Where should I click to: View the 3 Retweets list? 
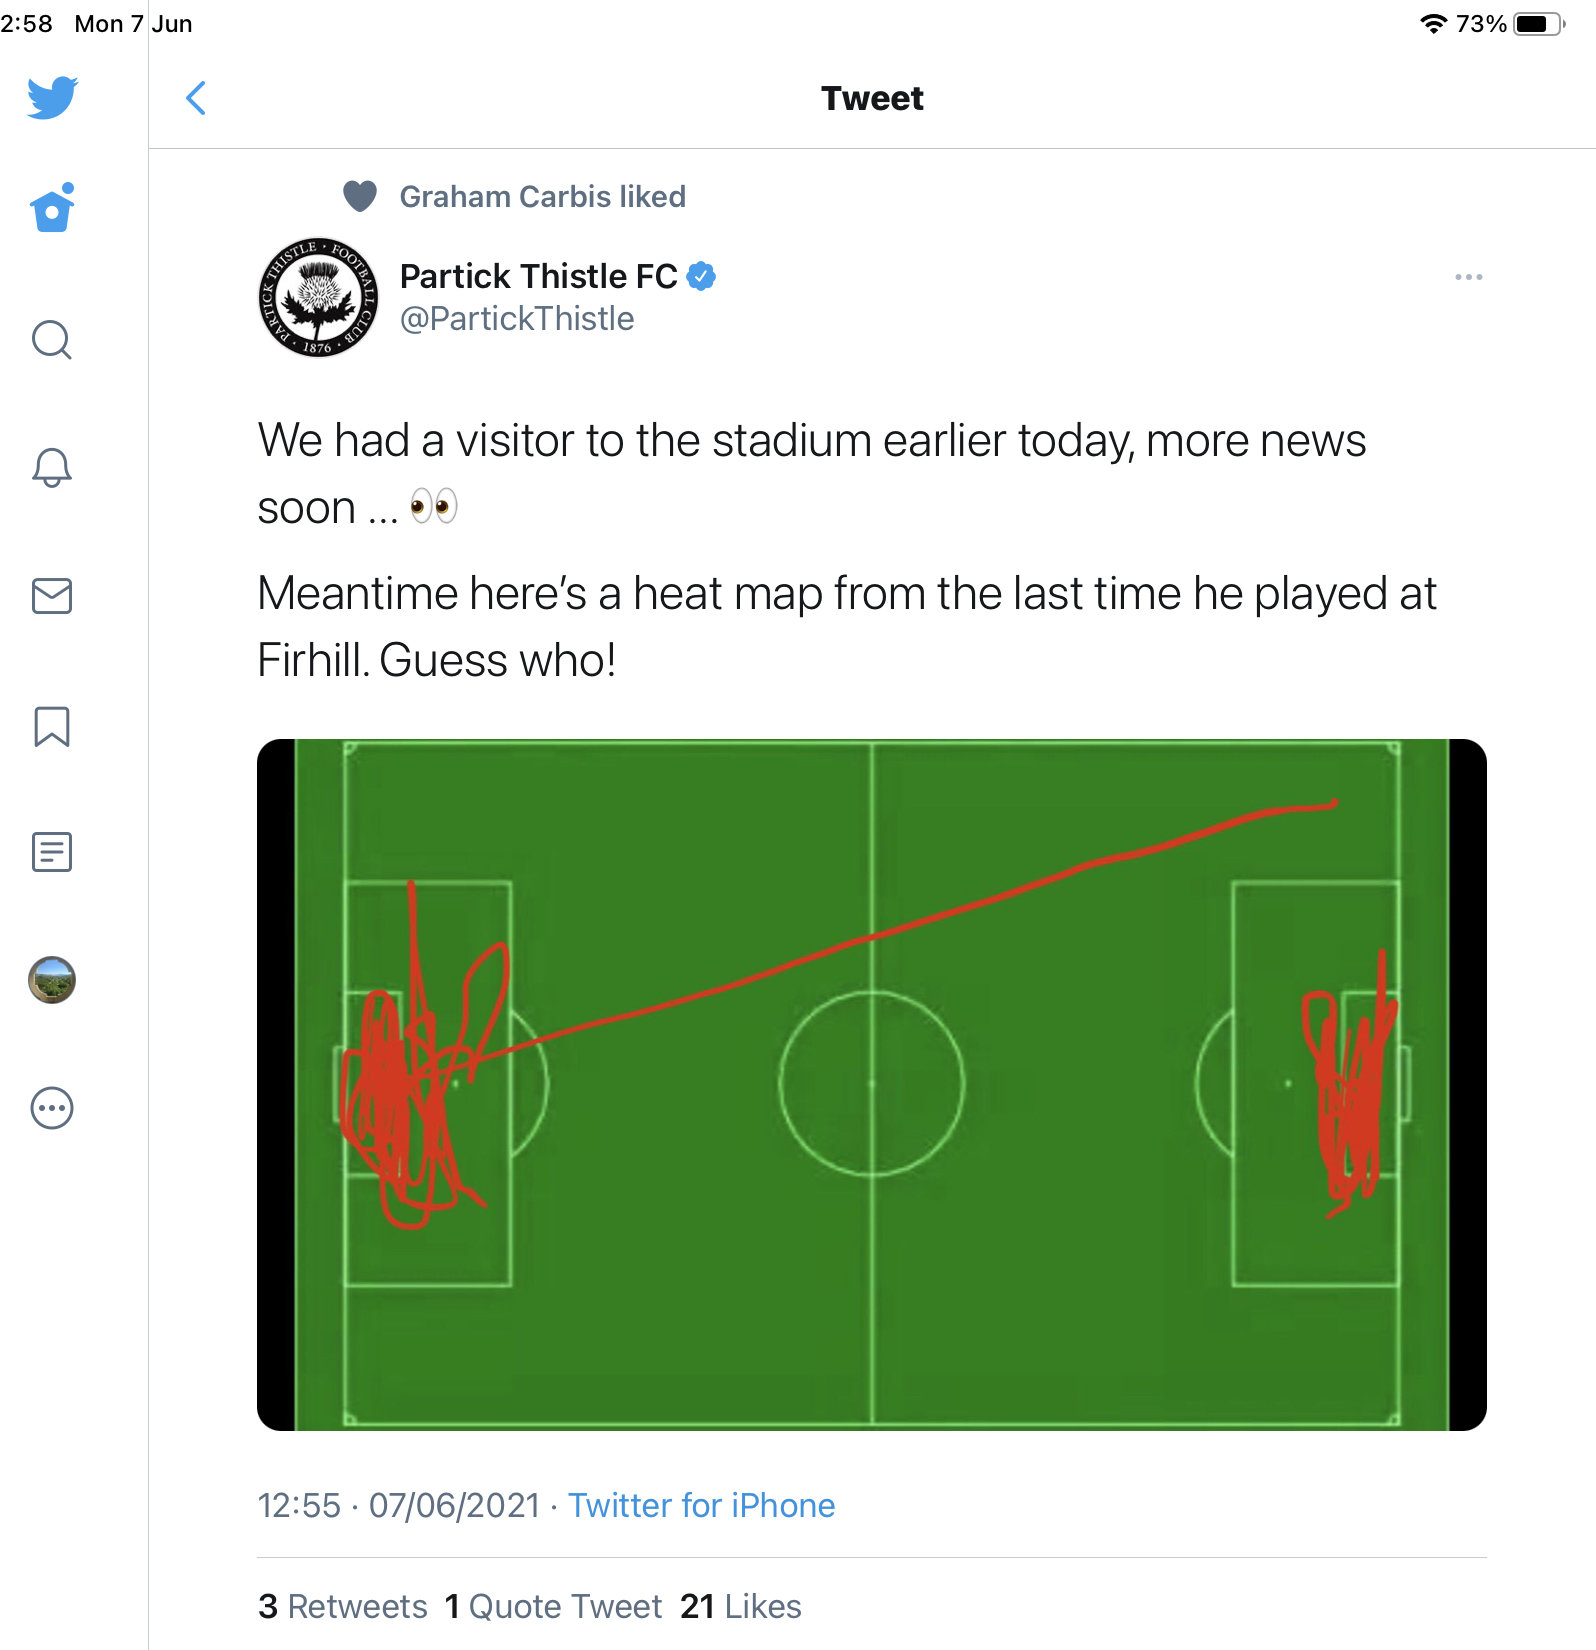click(343, 1606)
